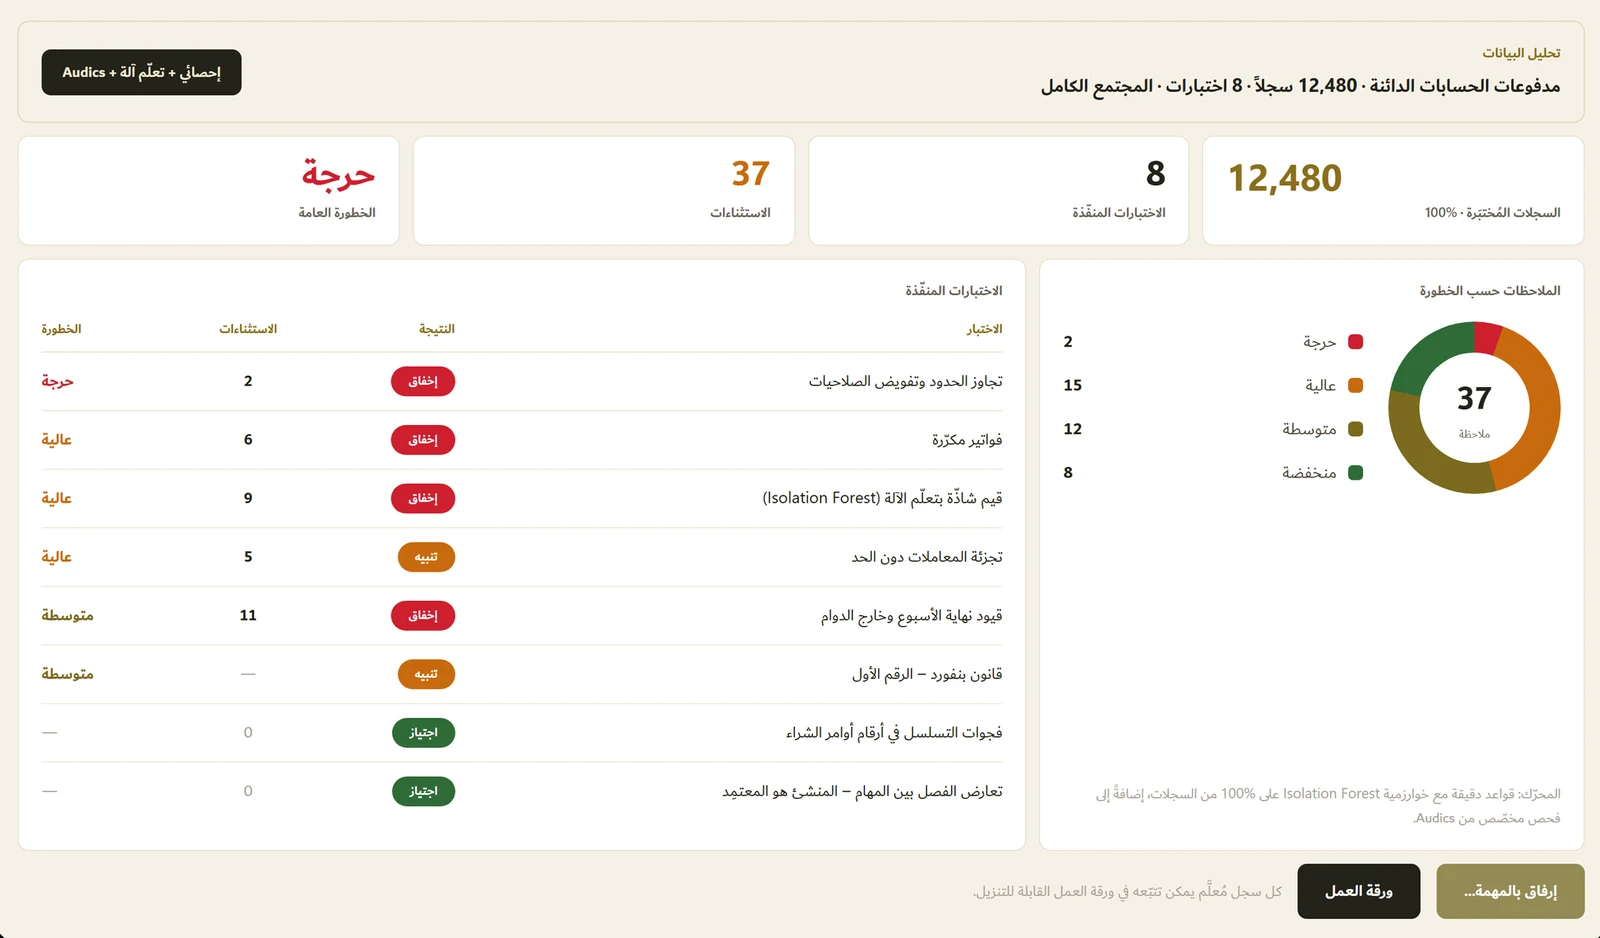Click the overall risk حرجة card
1600x938 pixels.
(209, 191)
